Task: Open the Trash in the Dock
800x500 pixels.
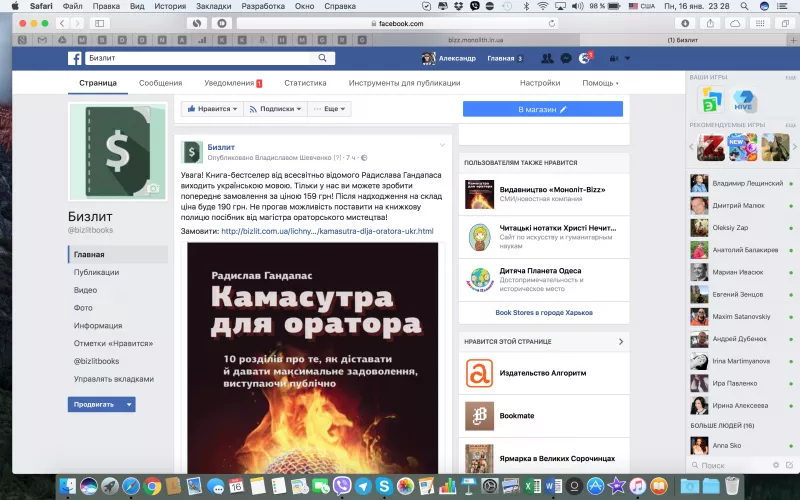Action: click(732, 486)
